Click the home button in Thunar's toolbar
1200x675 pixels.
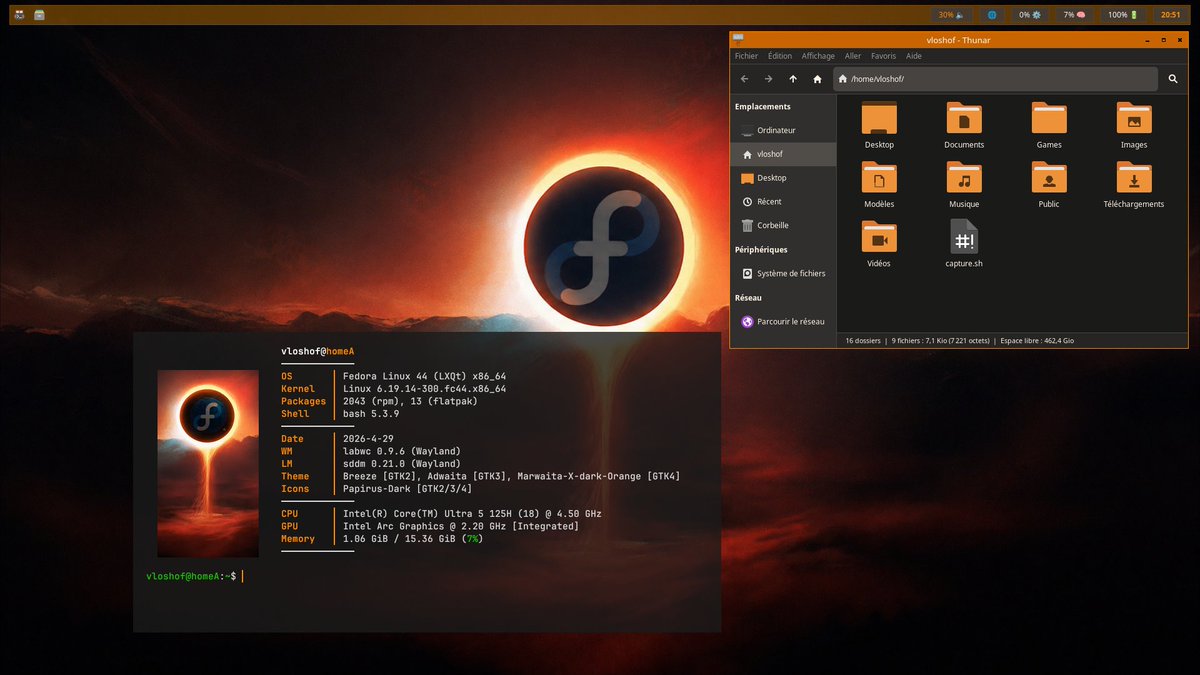coord(817,79)
